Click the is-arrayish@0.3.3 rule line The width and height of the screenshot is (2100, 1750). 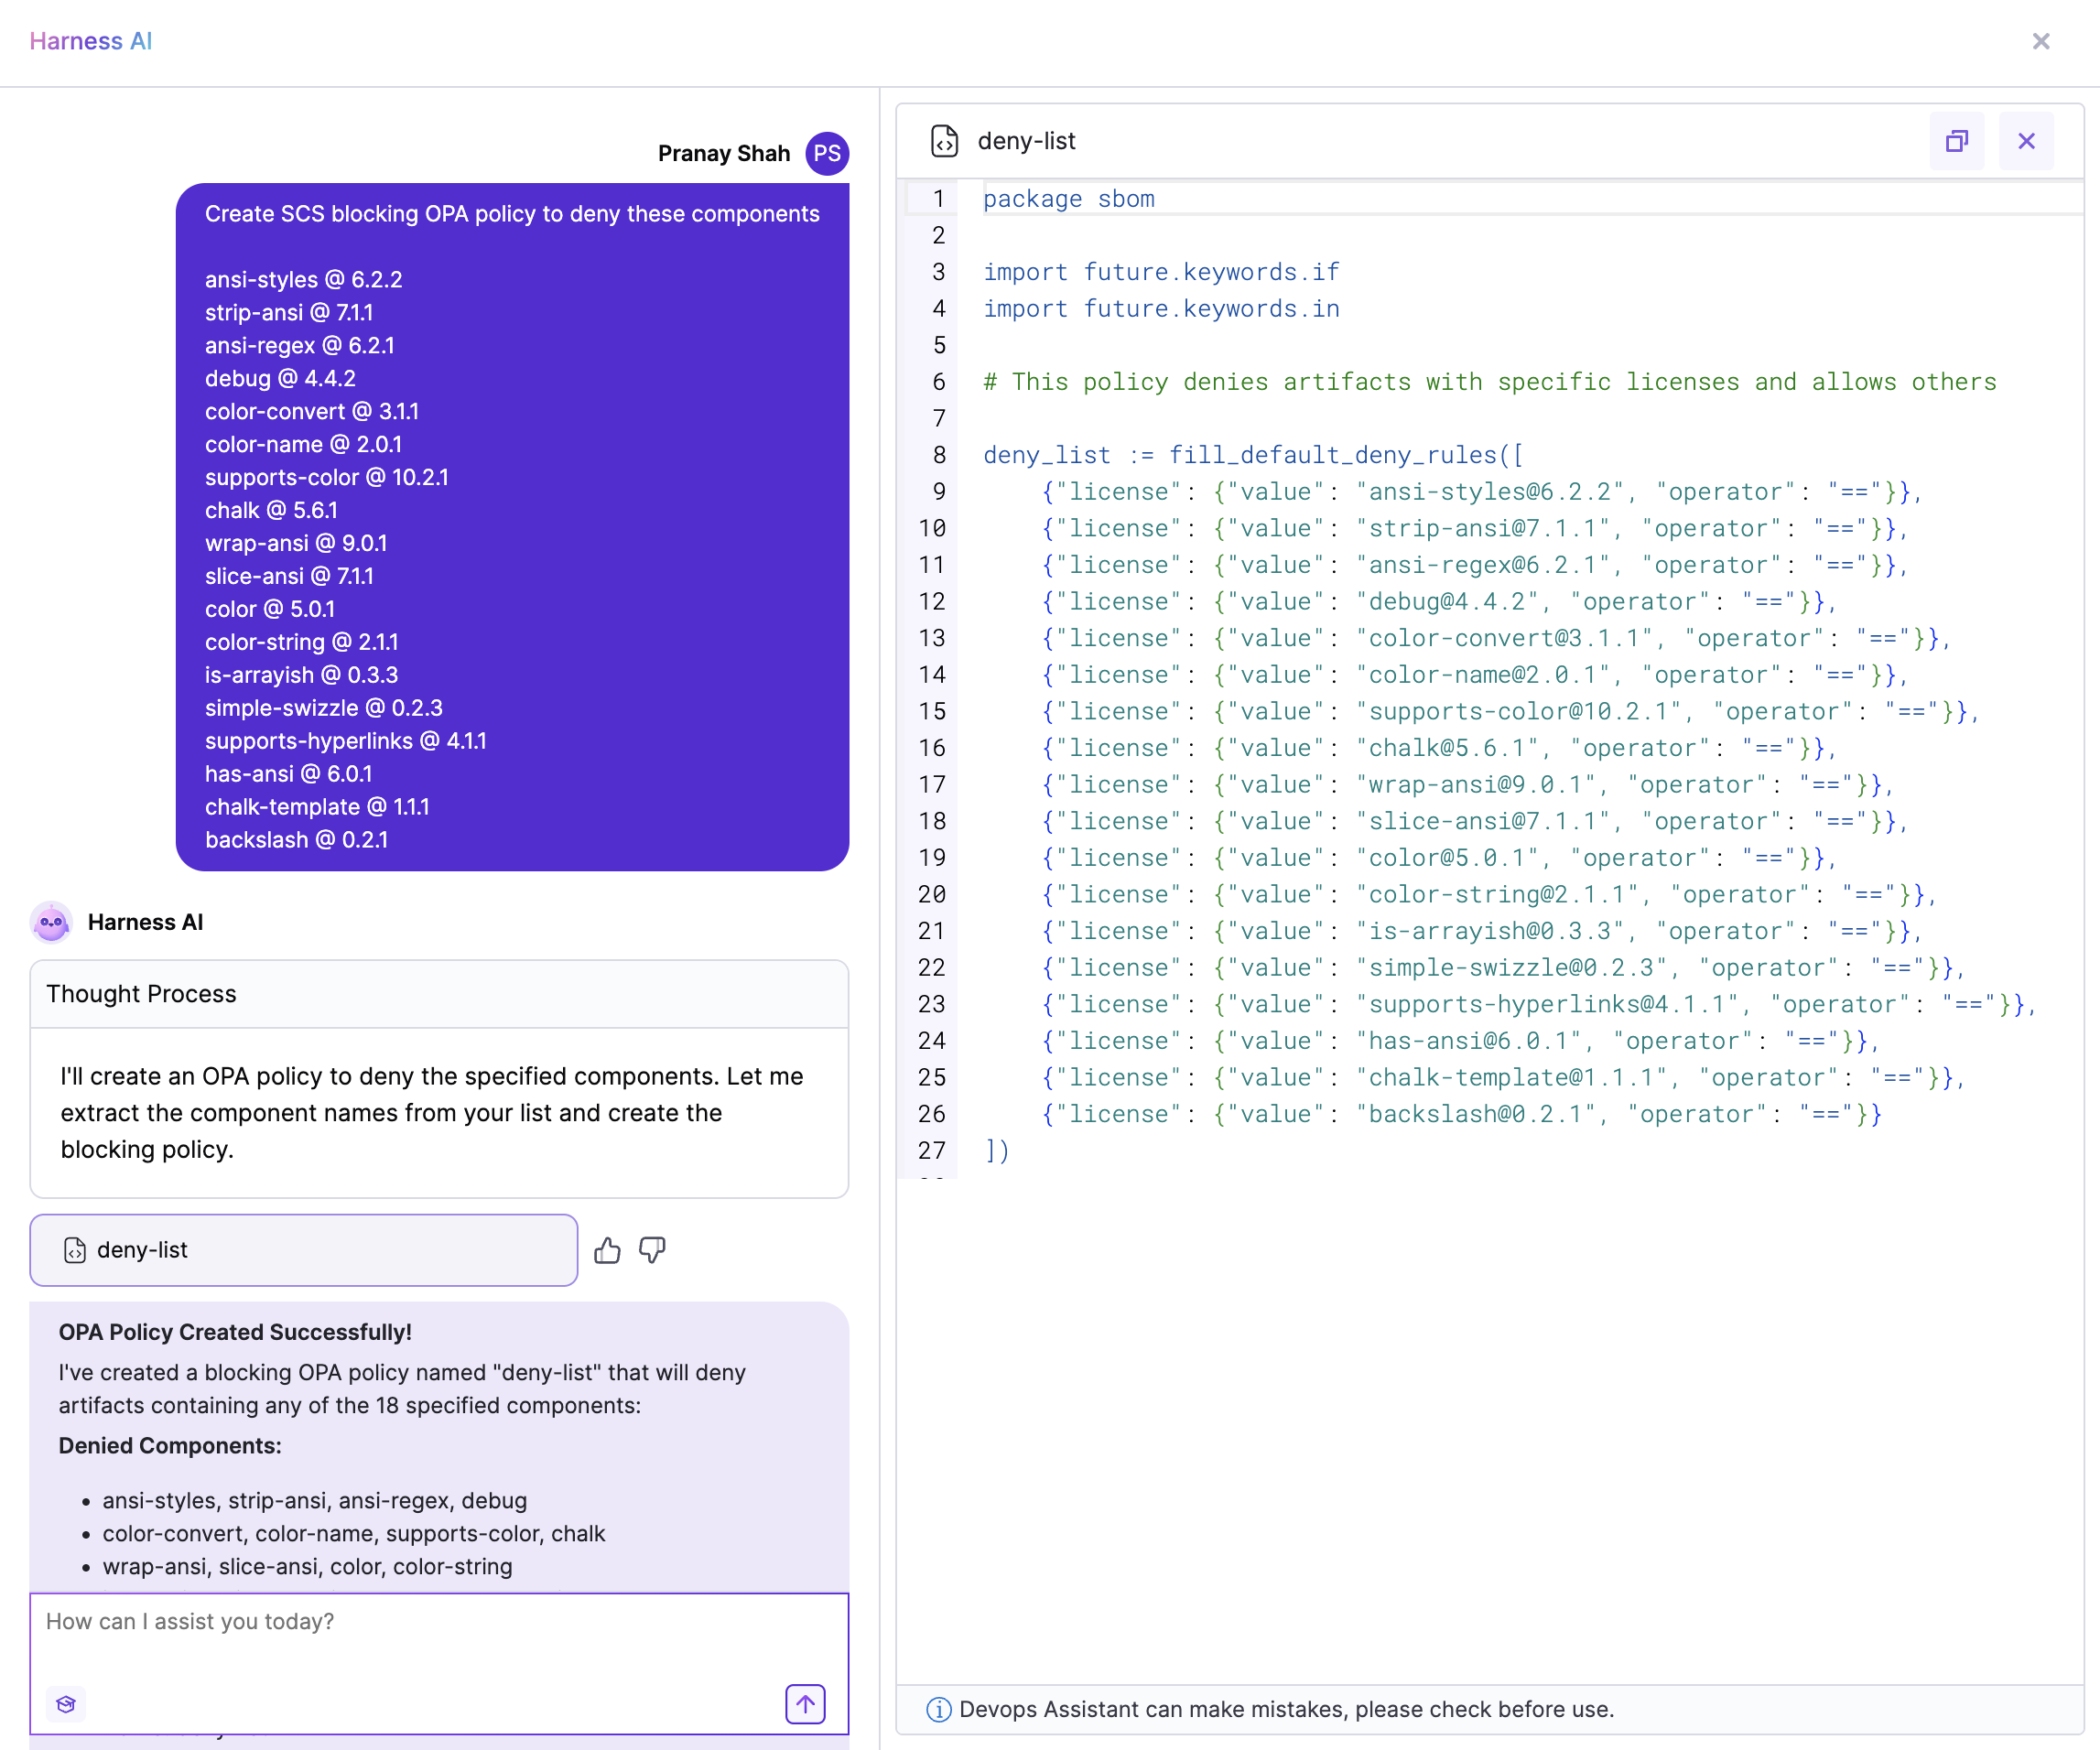(x=1481, y=931)
